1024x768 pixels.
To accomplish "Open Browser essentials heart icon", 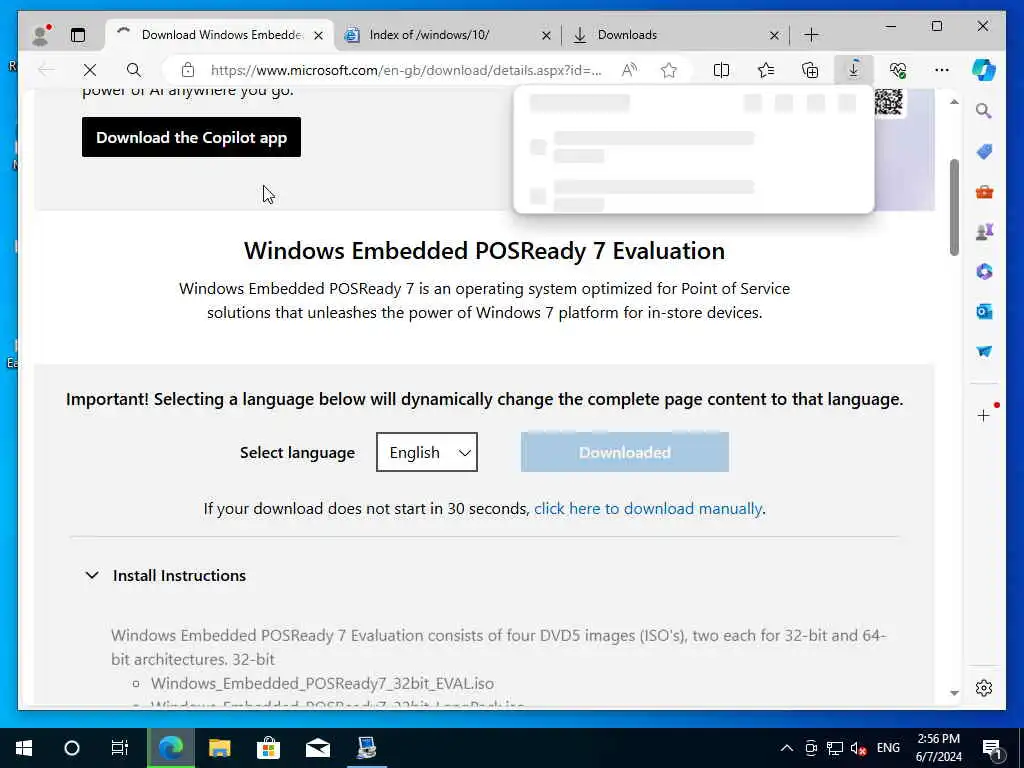I will [x=898, y=70].
